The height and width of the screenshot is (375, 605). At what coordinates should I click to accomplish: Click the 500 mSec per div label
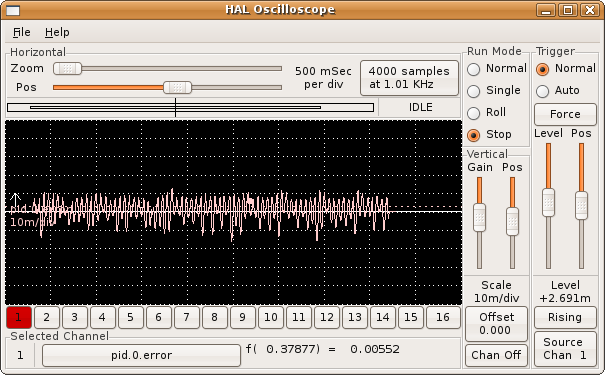pos(323,78)
